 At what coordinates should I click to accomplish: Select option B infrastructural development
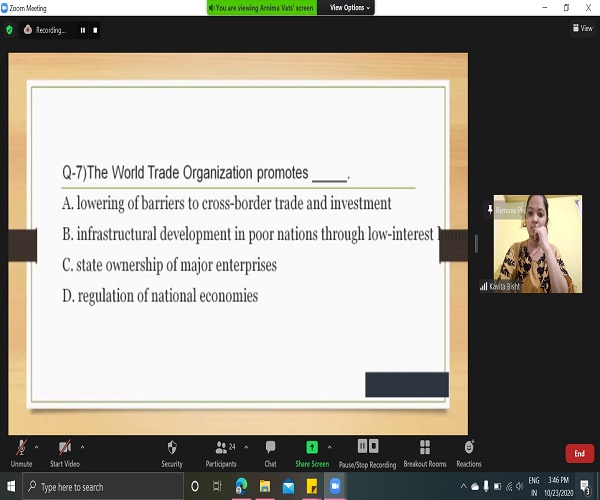(265, 234)
